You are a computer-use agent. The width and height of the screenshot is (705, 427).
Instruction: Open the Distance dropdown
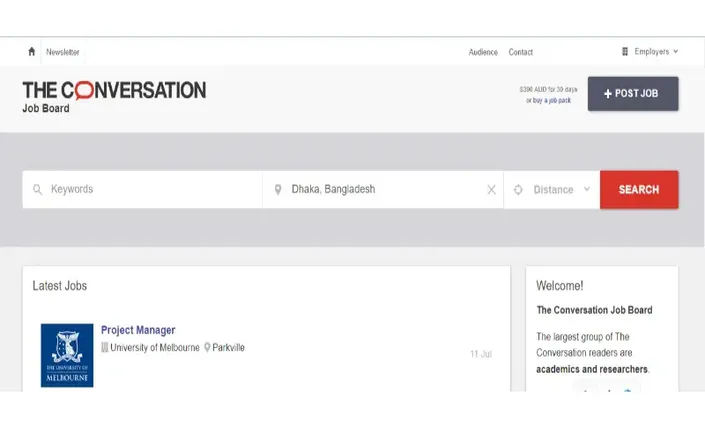point(552,190)
